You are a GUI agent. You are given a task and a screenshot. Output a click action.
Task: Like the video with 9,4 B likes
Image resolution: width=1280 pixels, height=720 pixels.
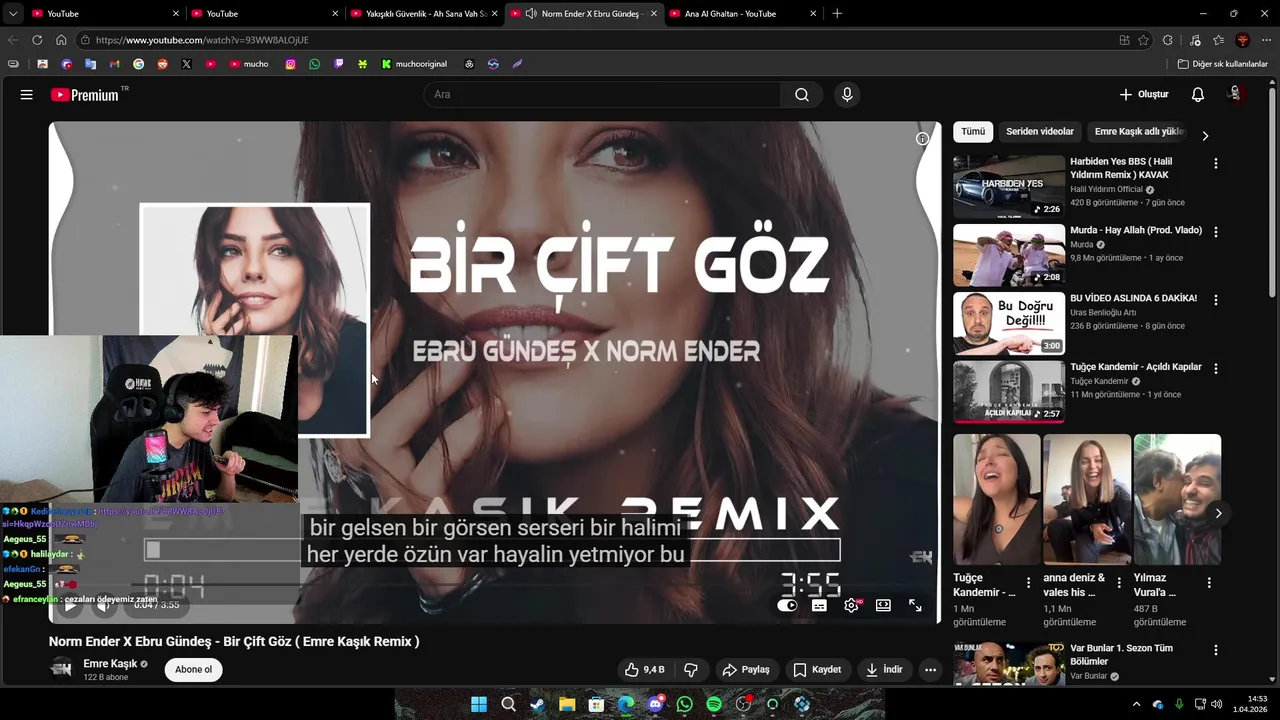coord(644,670)
